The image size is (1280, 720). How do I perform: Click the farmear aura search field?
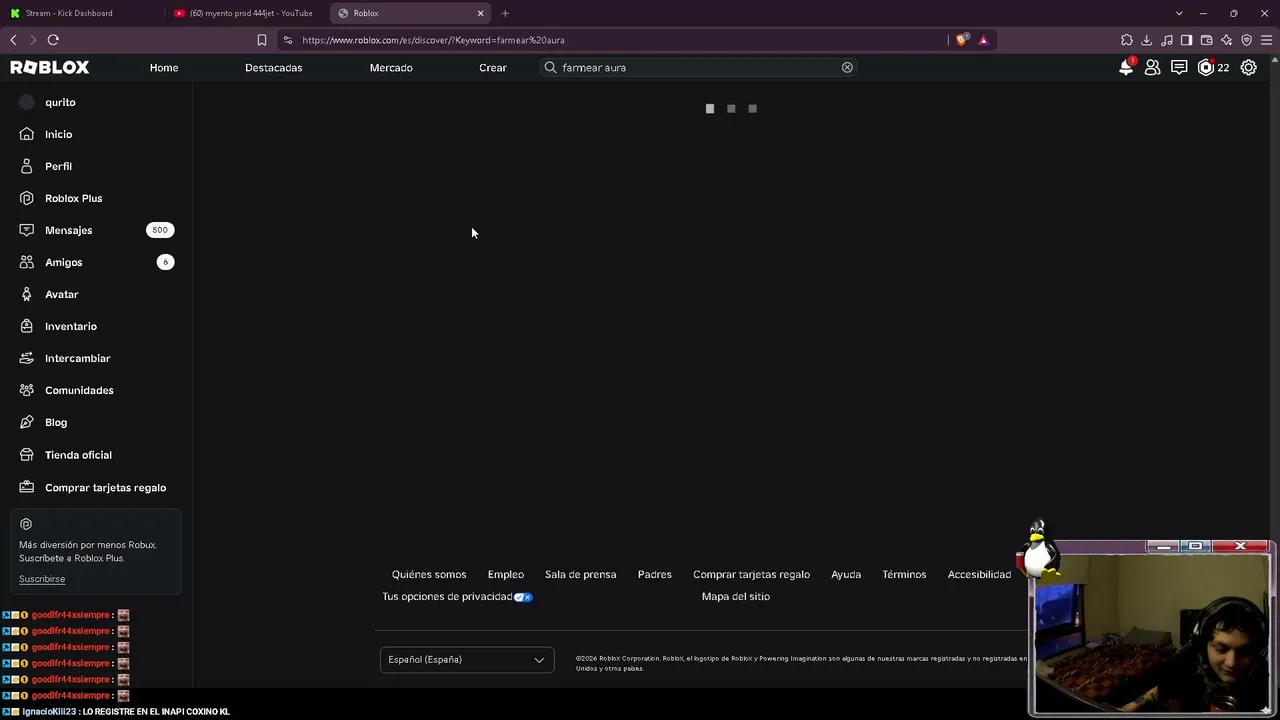point(699,67)
